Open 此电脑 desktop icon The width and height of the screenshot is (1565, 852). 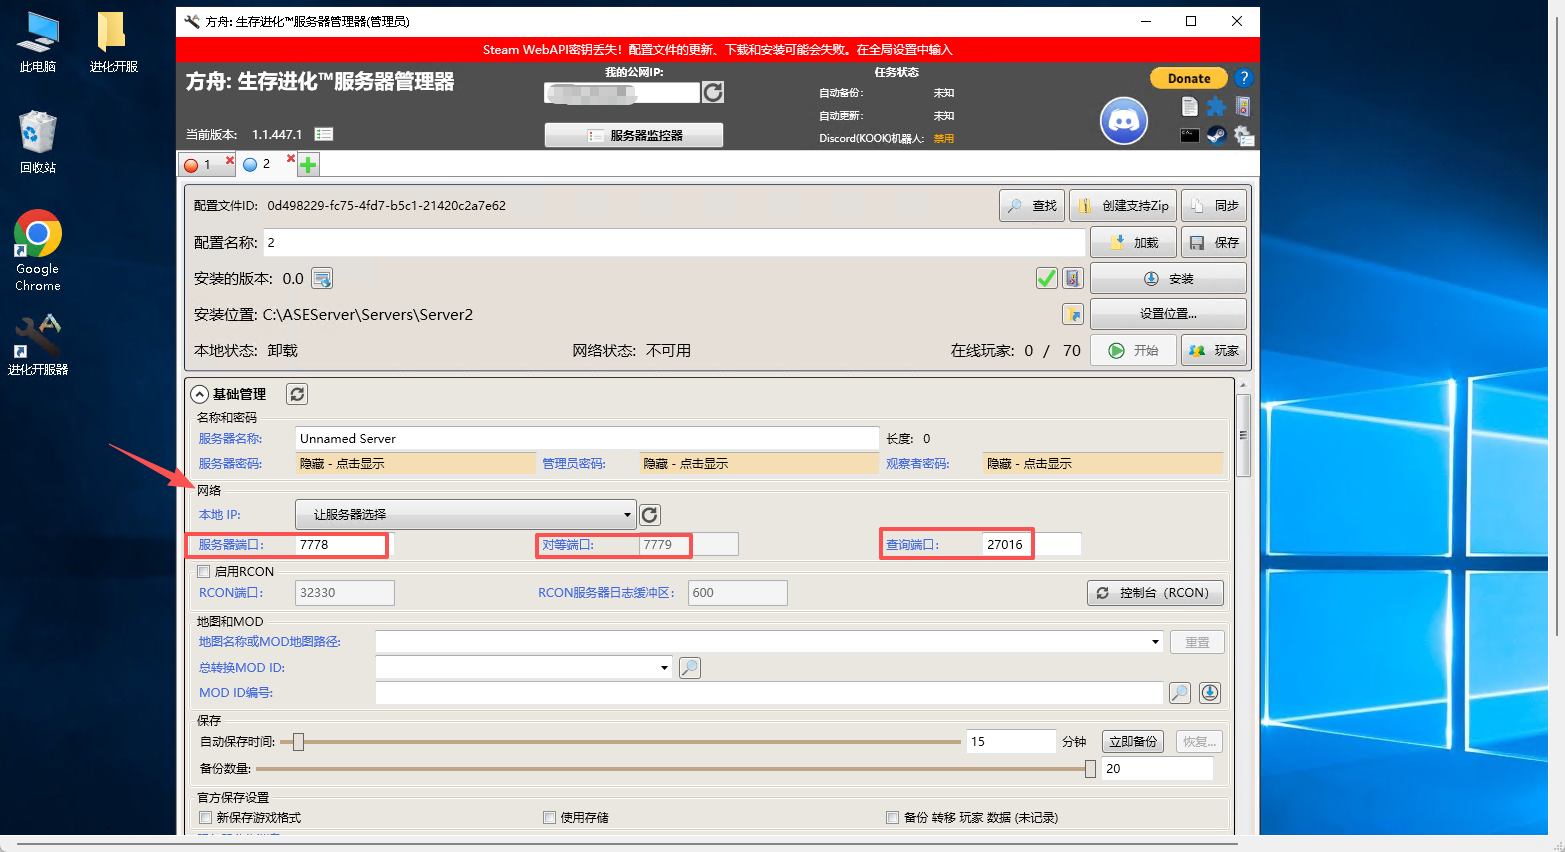pyautogui.click(x=38, y=42)
